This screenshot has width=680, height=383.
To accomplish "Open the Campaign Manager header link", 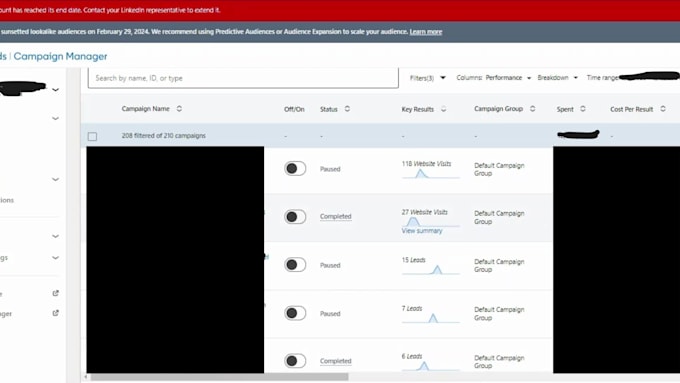I will (x=60, y=56).
